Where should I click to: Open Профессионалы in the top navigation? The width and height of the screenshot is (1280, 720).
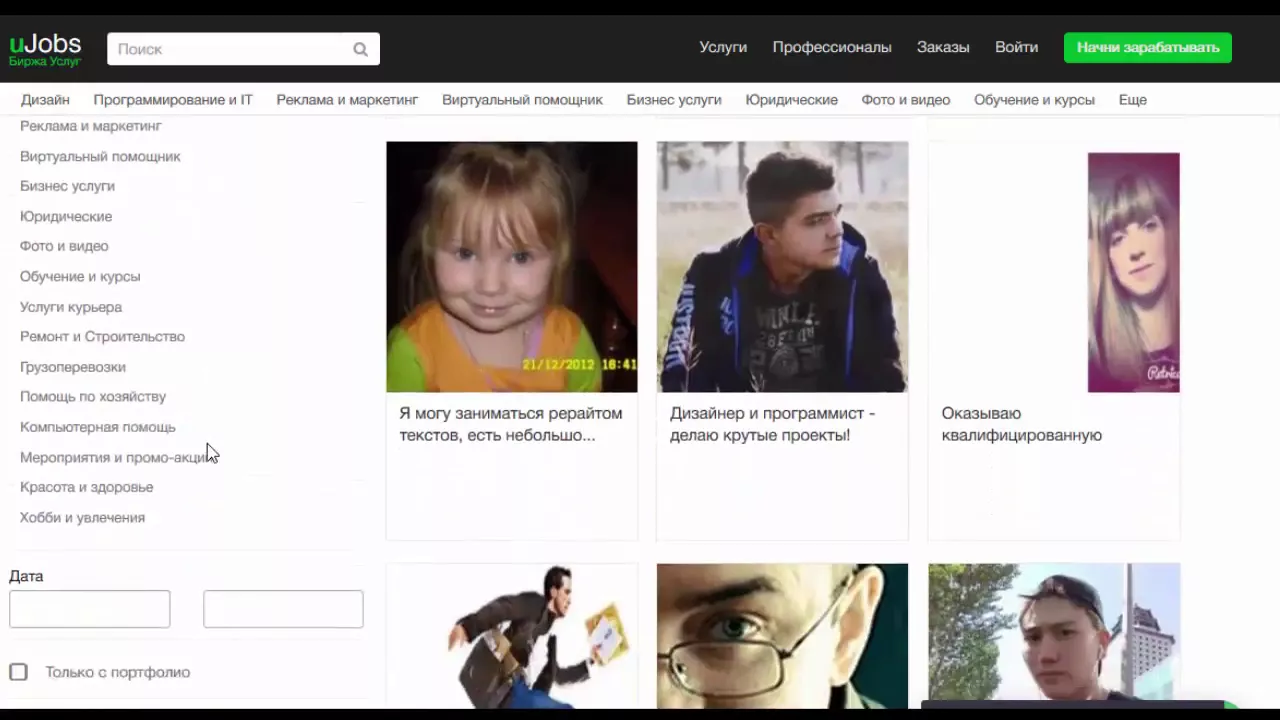(x=832, y=47)
